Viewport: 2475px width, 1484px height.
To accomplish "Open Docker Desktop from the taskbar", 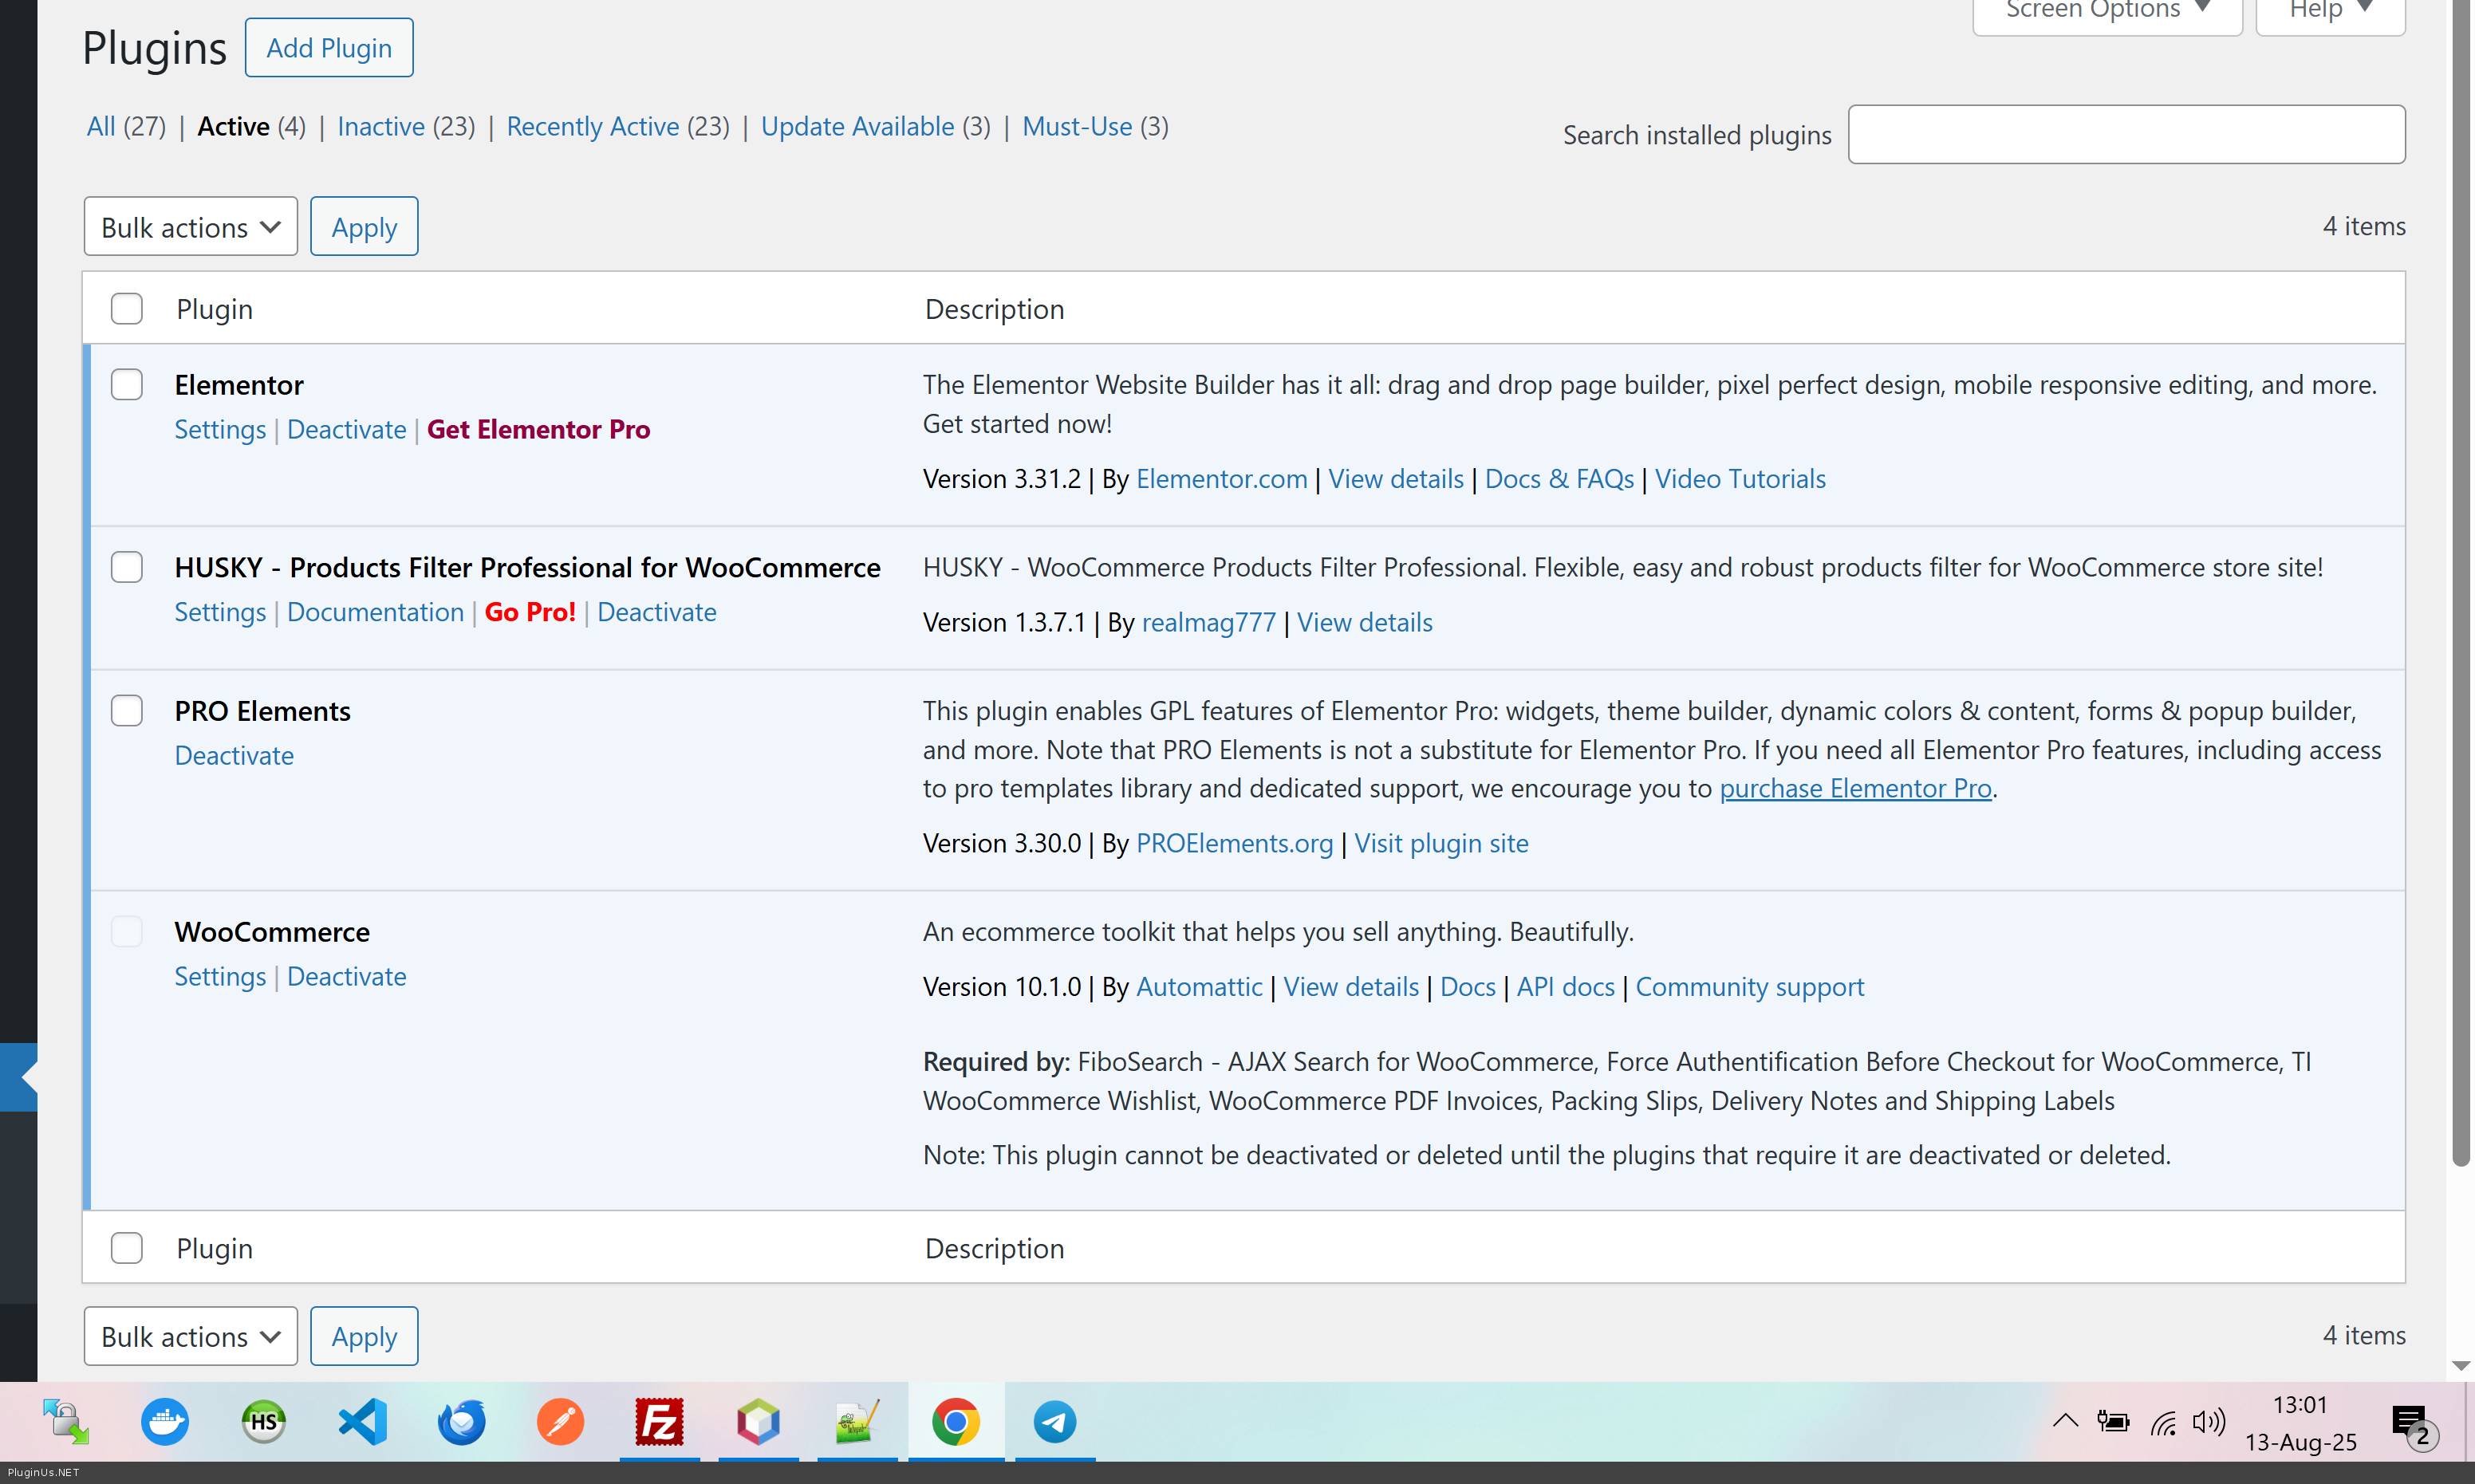I will pos(165,1421).
